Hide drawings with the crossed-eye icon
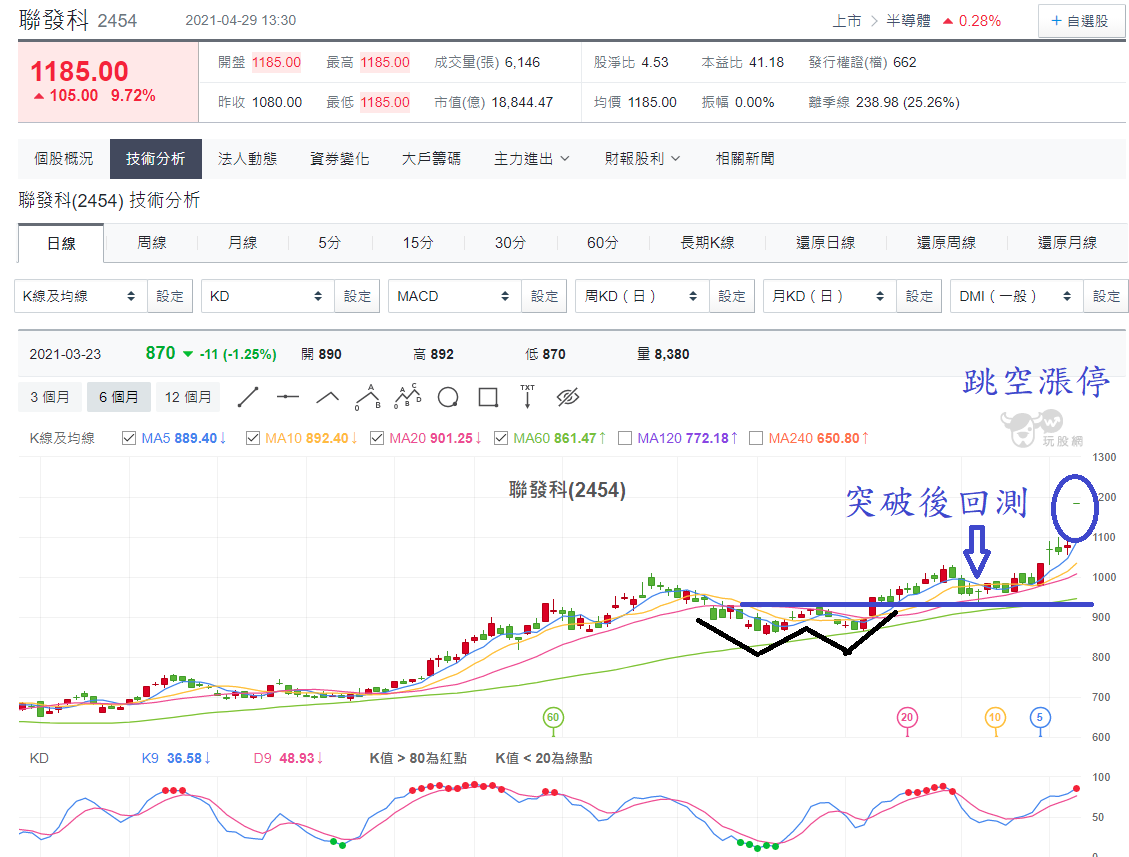Viewport: 1129px width, 857px height. [567, 397]
